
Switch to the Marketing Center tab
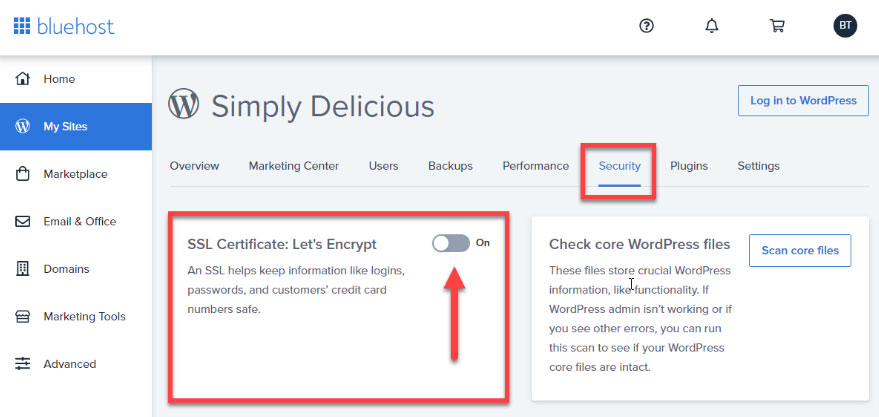tap(294, 166)
